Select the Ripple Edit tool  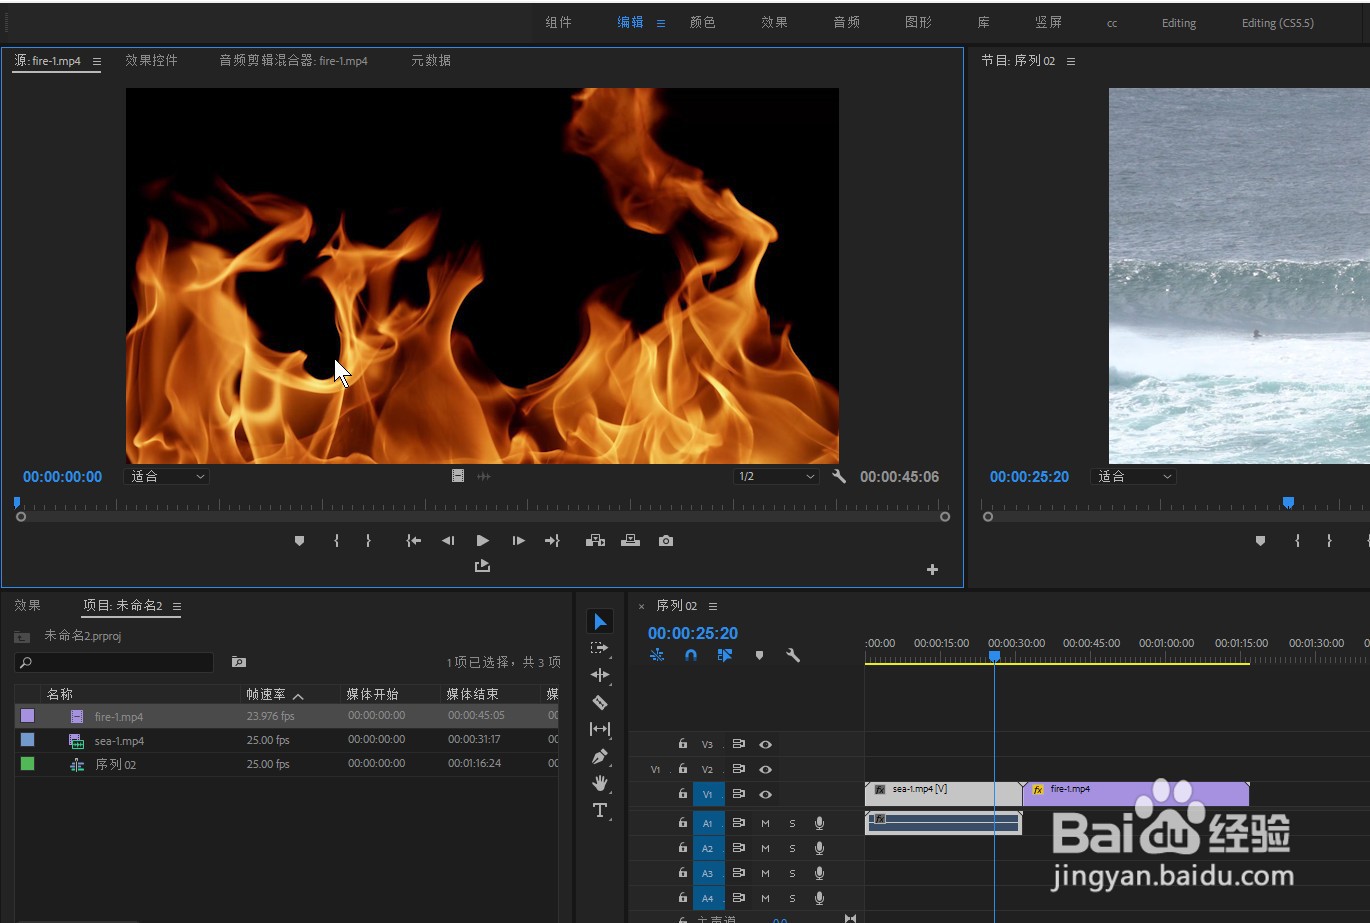pos(600,675)
